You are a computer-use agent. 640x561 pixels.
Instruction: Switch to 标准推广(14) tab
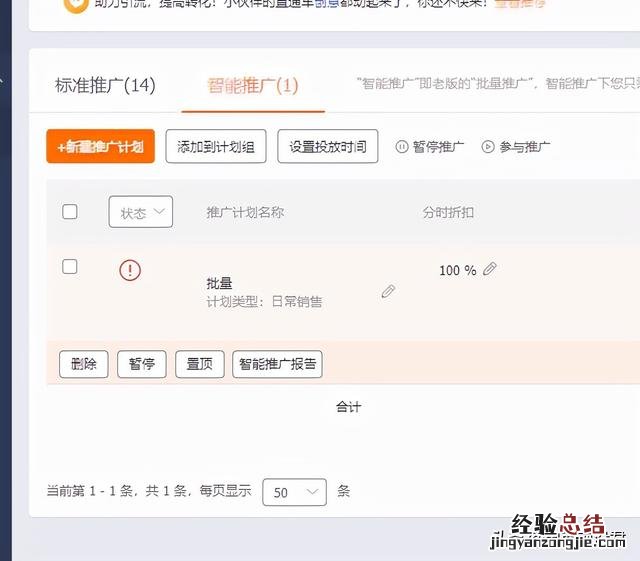[x=105, y=85]
